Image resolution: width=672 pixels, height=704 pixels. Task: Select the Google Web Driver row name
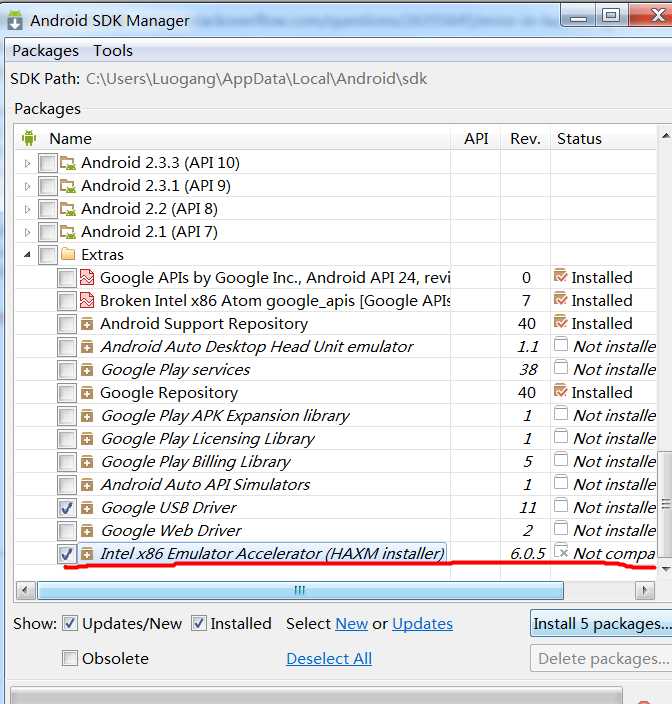pyautogui.click(x=171, y=531)
